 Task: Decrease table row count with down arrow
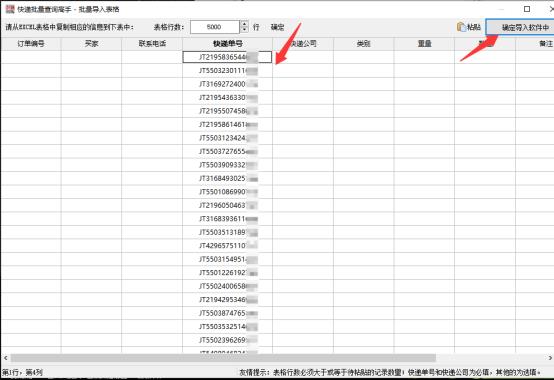tap(244, 30)
